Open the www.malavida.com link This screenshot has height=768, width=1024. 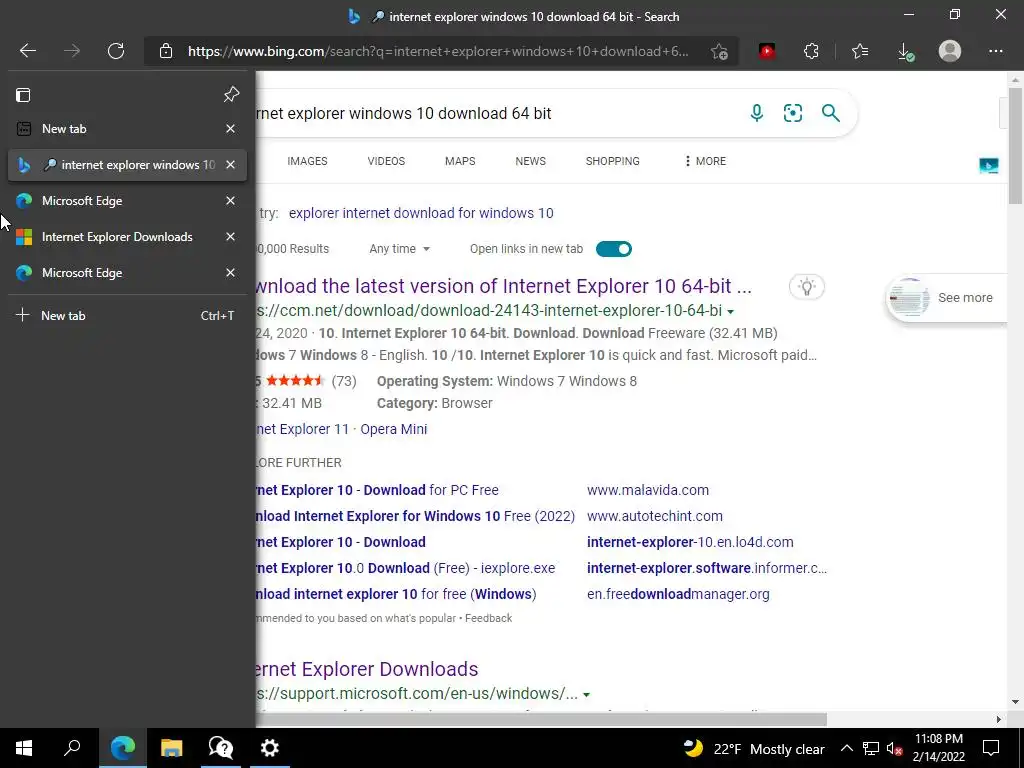coord(648,490)
